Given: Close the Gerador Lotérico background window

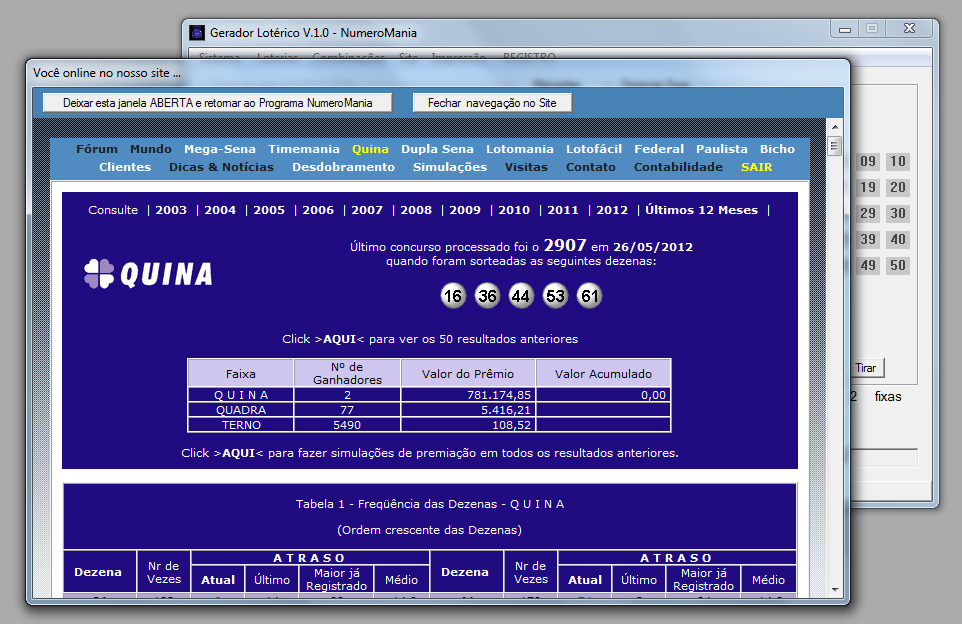Looking at the screenshot, I should pyautogui.click(x=909, y=29).
